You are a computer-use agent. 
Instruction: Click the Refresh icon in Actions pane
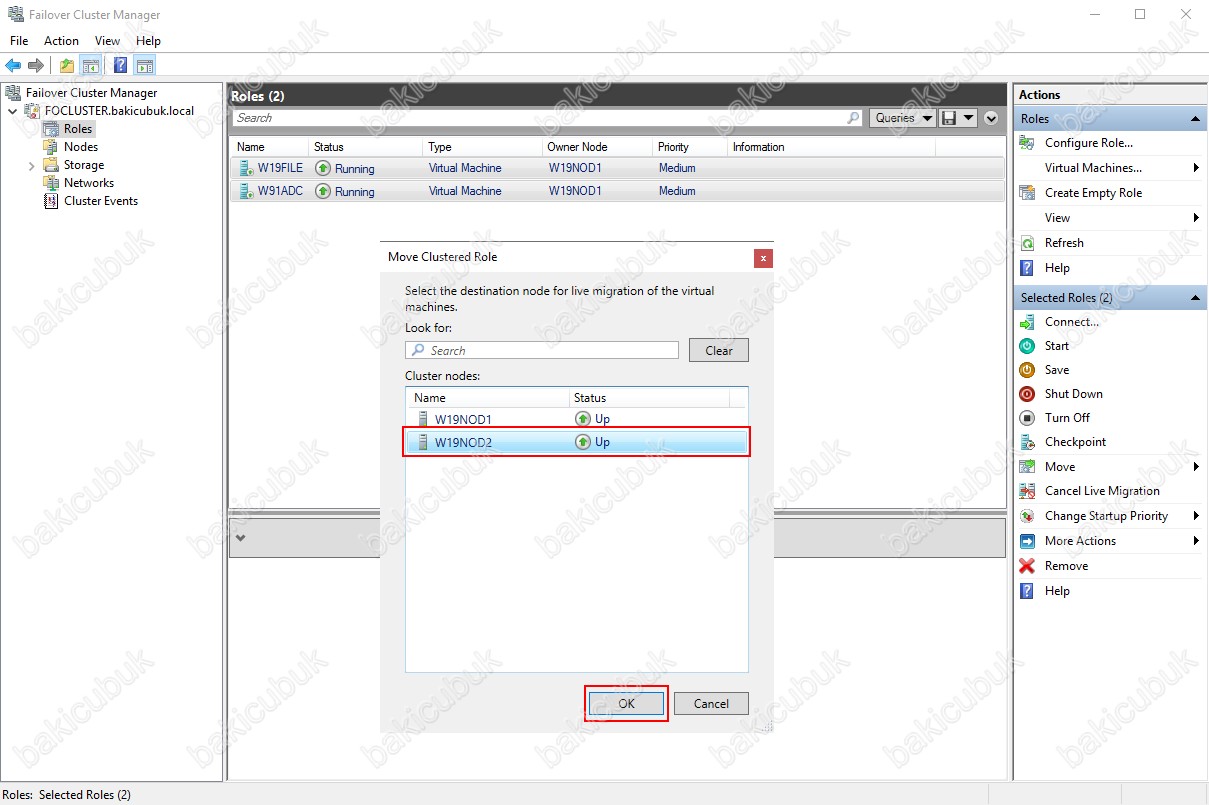1027,243
